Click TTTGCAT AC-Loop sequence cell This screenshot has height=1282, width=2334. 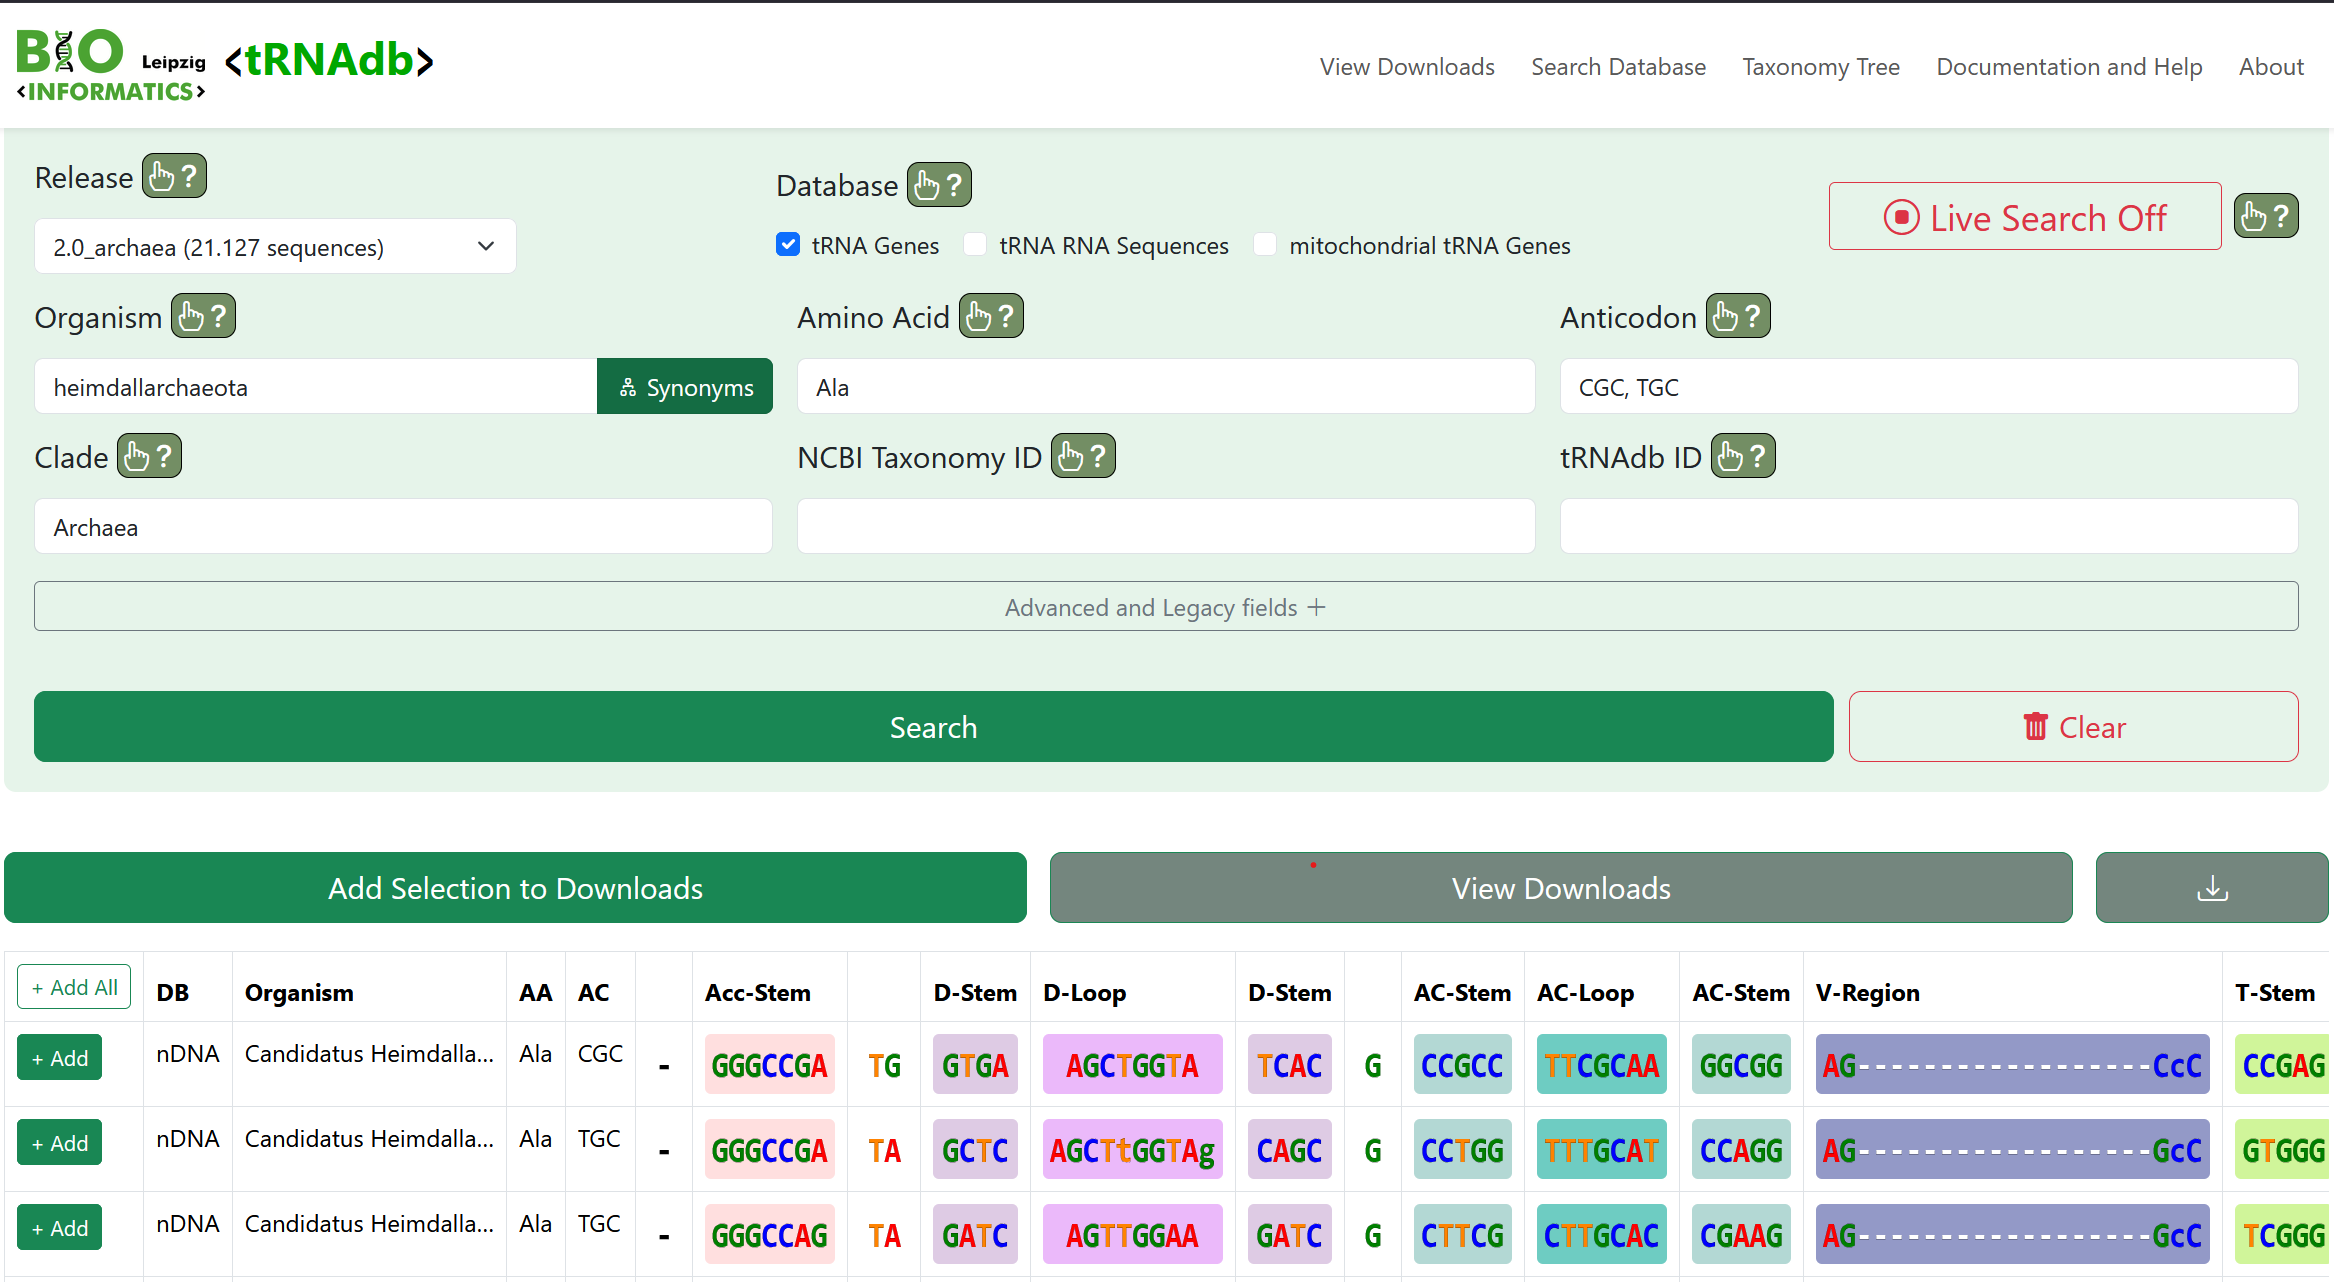tap(1601, 1150)
